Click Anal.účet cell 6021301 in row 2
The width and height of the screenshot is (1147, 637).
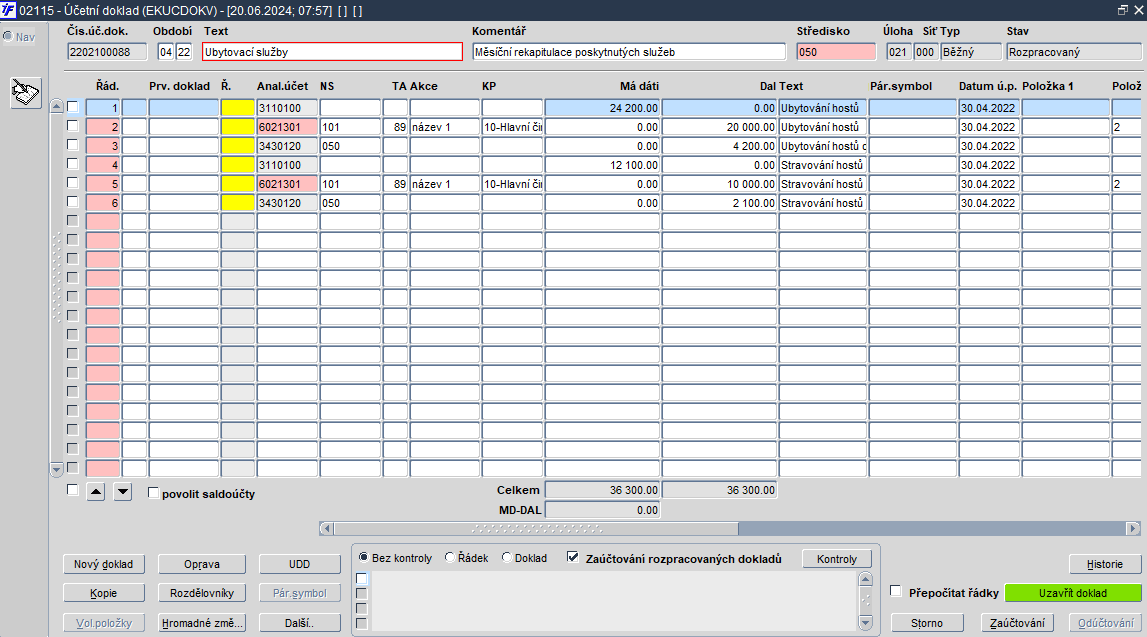pyautogui.click(x=287, y=127)
